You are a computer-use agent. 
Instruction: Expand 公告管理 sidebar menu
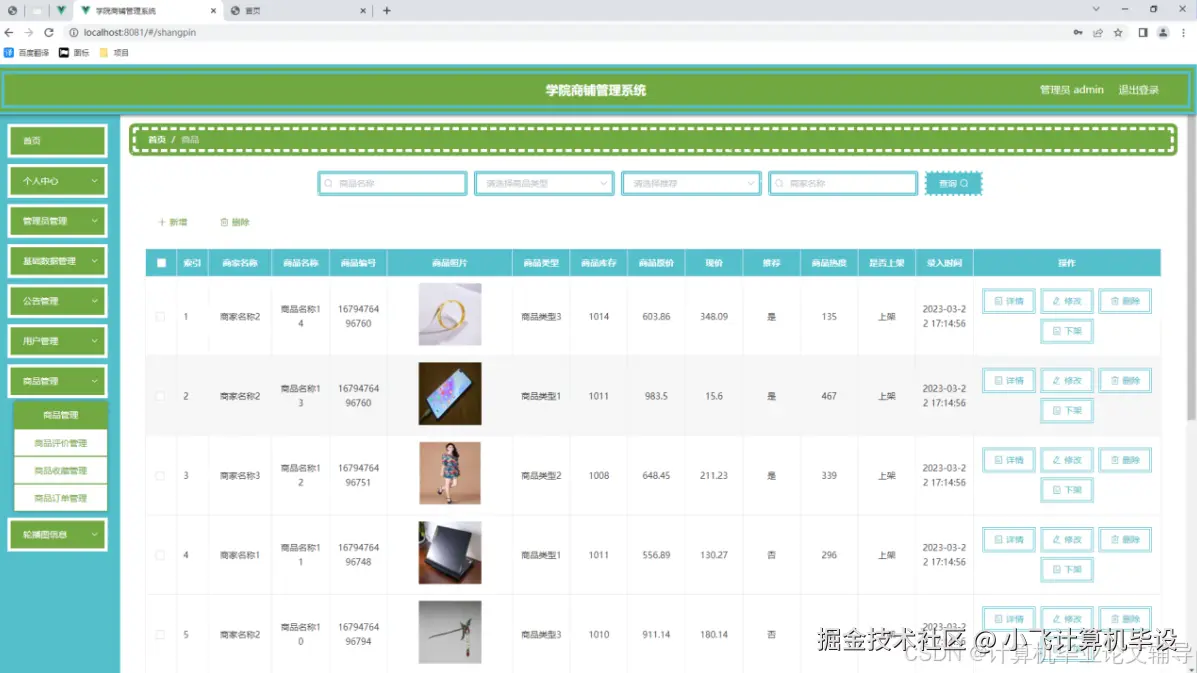coord(57,301)
